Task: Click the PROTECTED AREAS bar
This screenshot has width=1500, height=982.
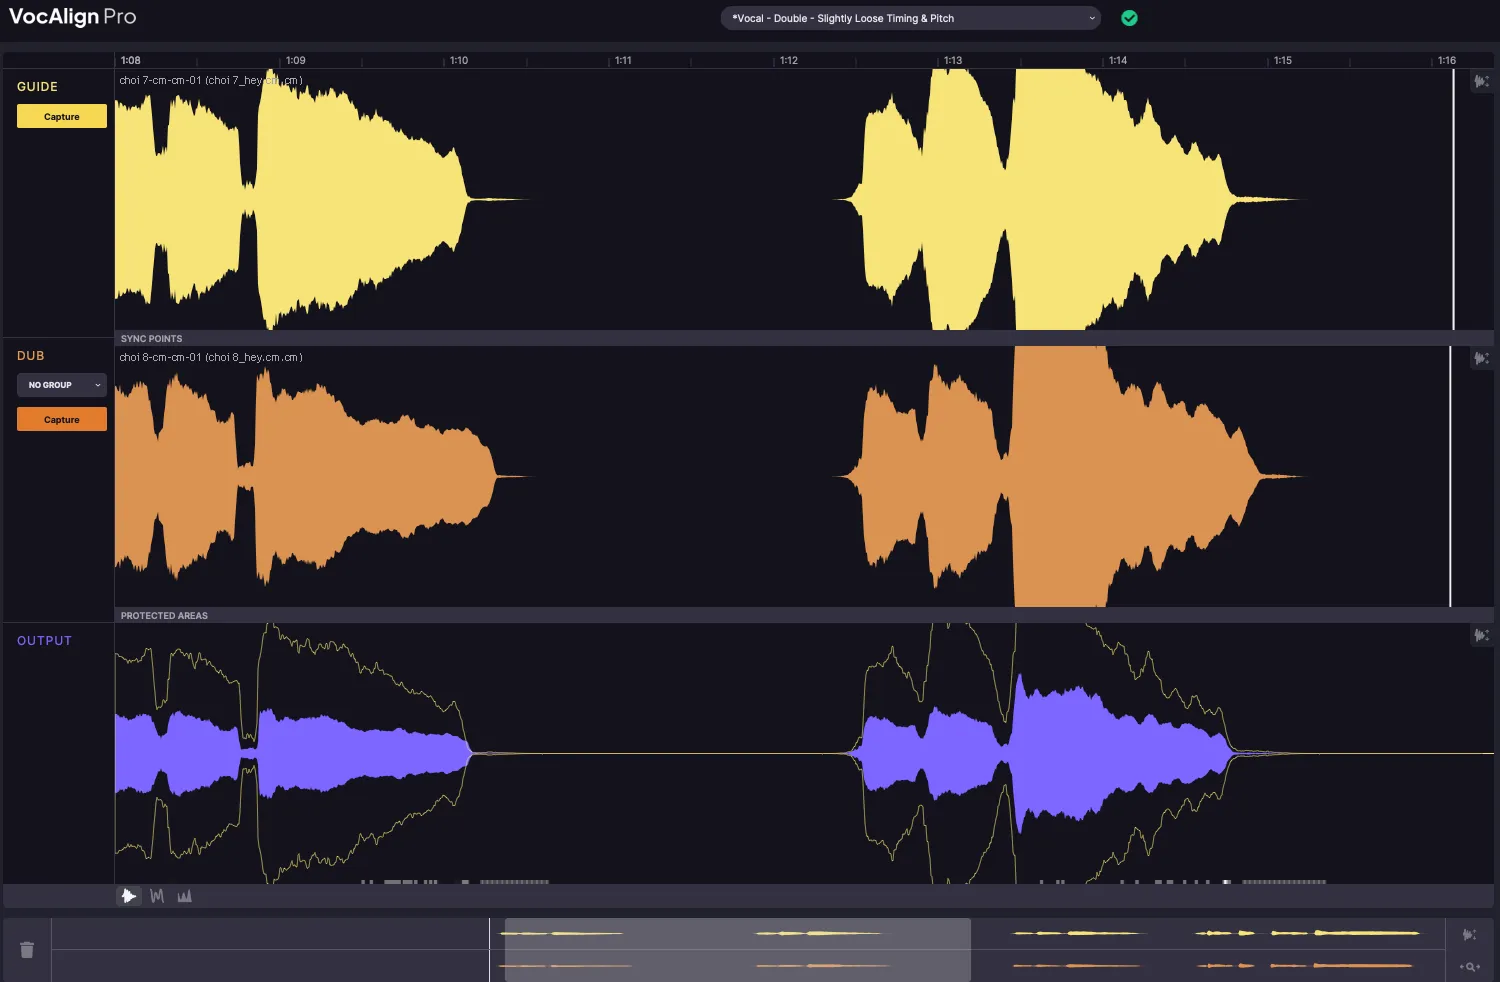Action: [x=800, y=615]
